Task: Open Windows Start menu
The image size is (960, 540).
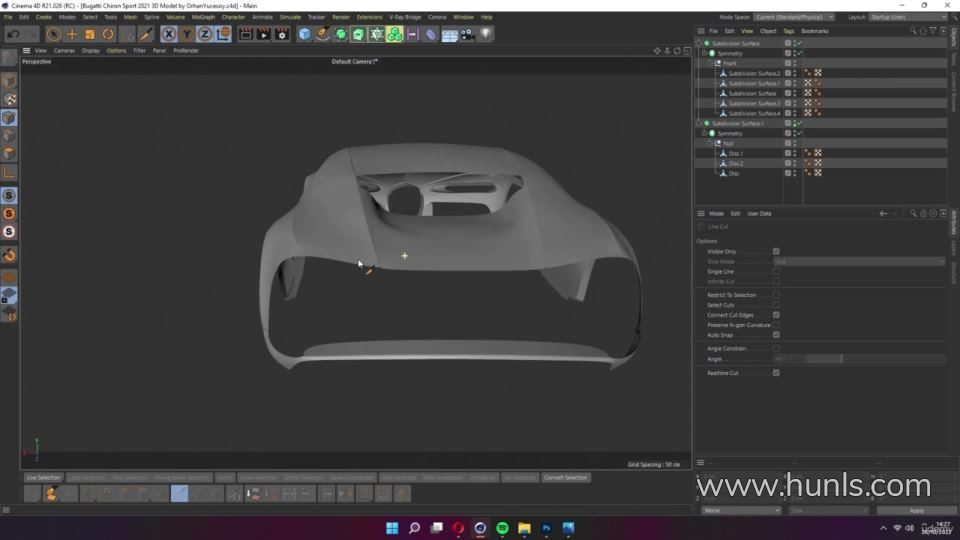Action: point(392,528)
